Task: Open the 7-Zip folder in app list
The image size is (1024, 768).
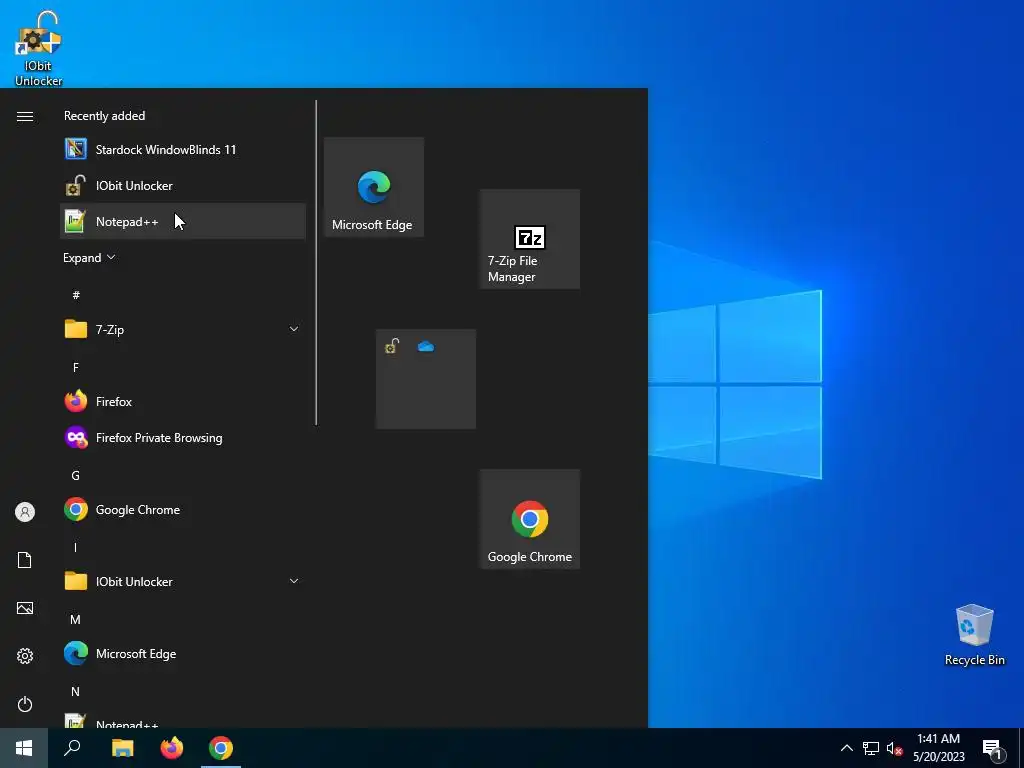Action: [183, 329]
